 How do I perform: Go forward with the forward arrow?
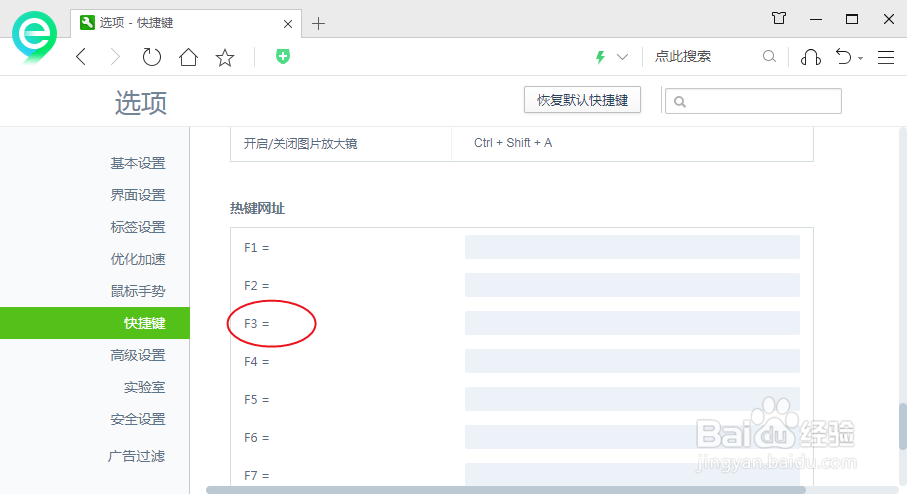115,57
